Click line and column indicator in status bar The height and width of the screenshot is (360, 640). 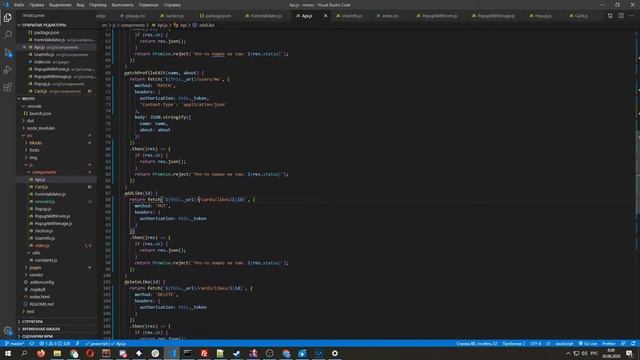(477, 344)
